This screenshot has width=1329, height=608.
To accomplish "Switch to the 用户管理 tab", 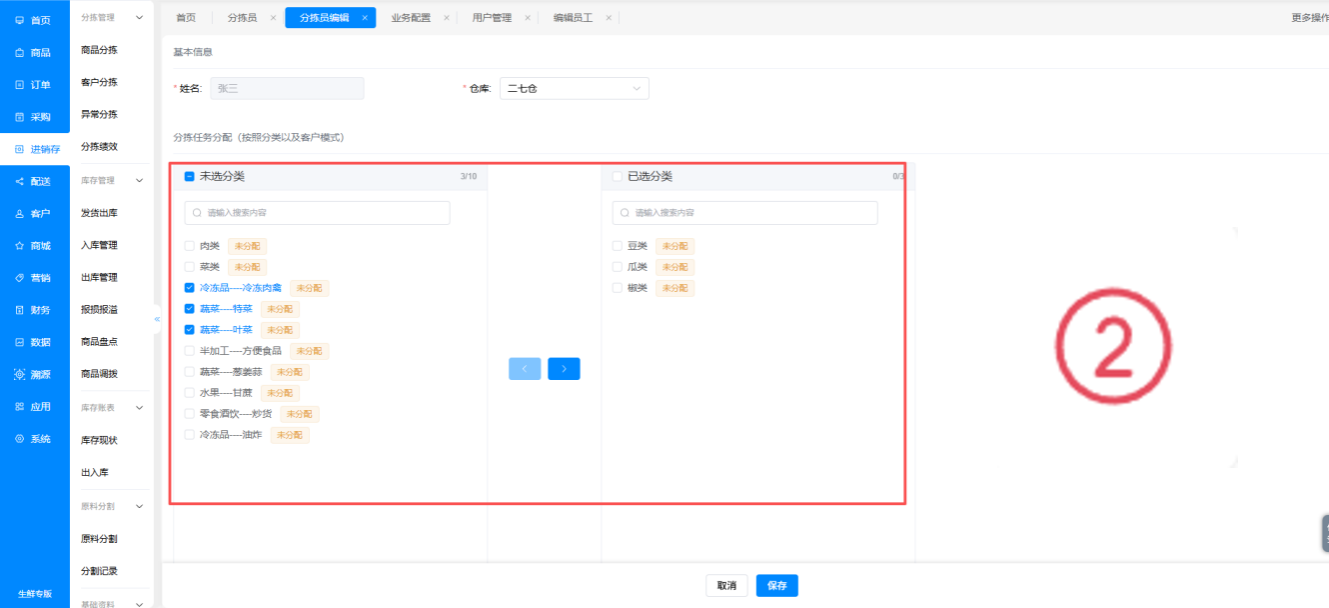I will (492, 18).
